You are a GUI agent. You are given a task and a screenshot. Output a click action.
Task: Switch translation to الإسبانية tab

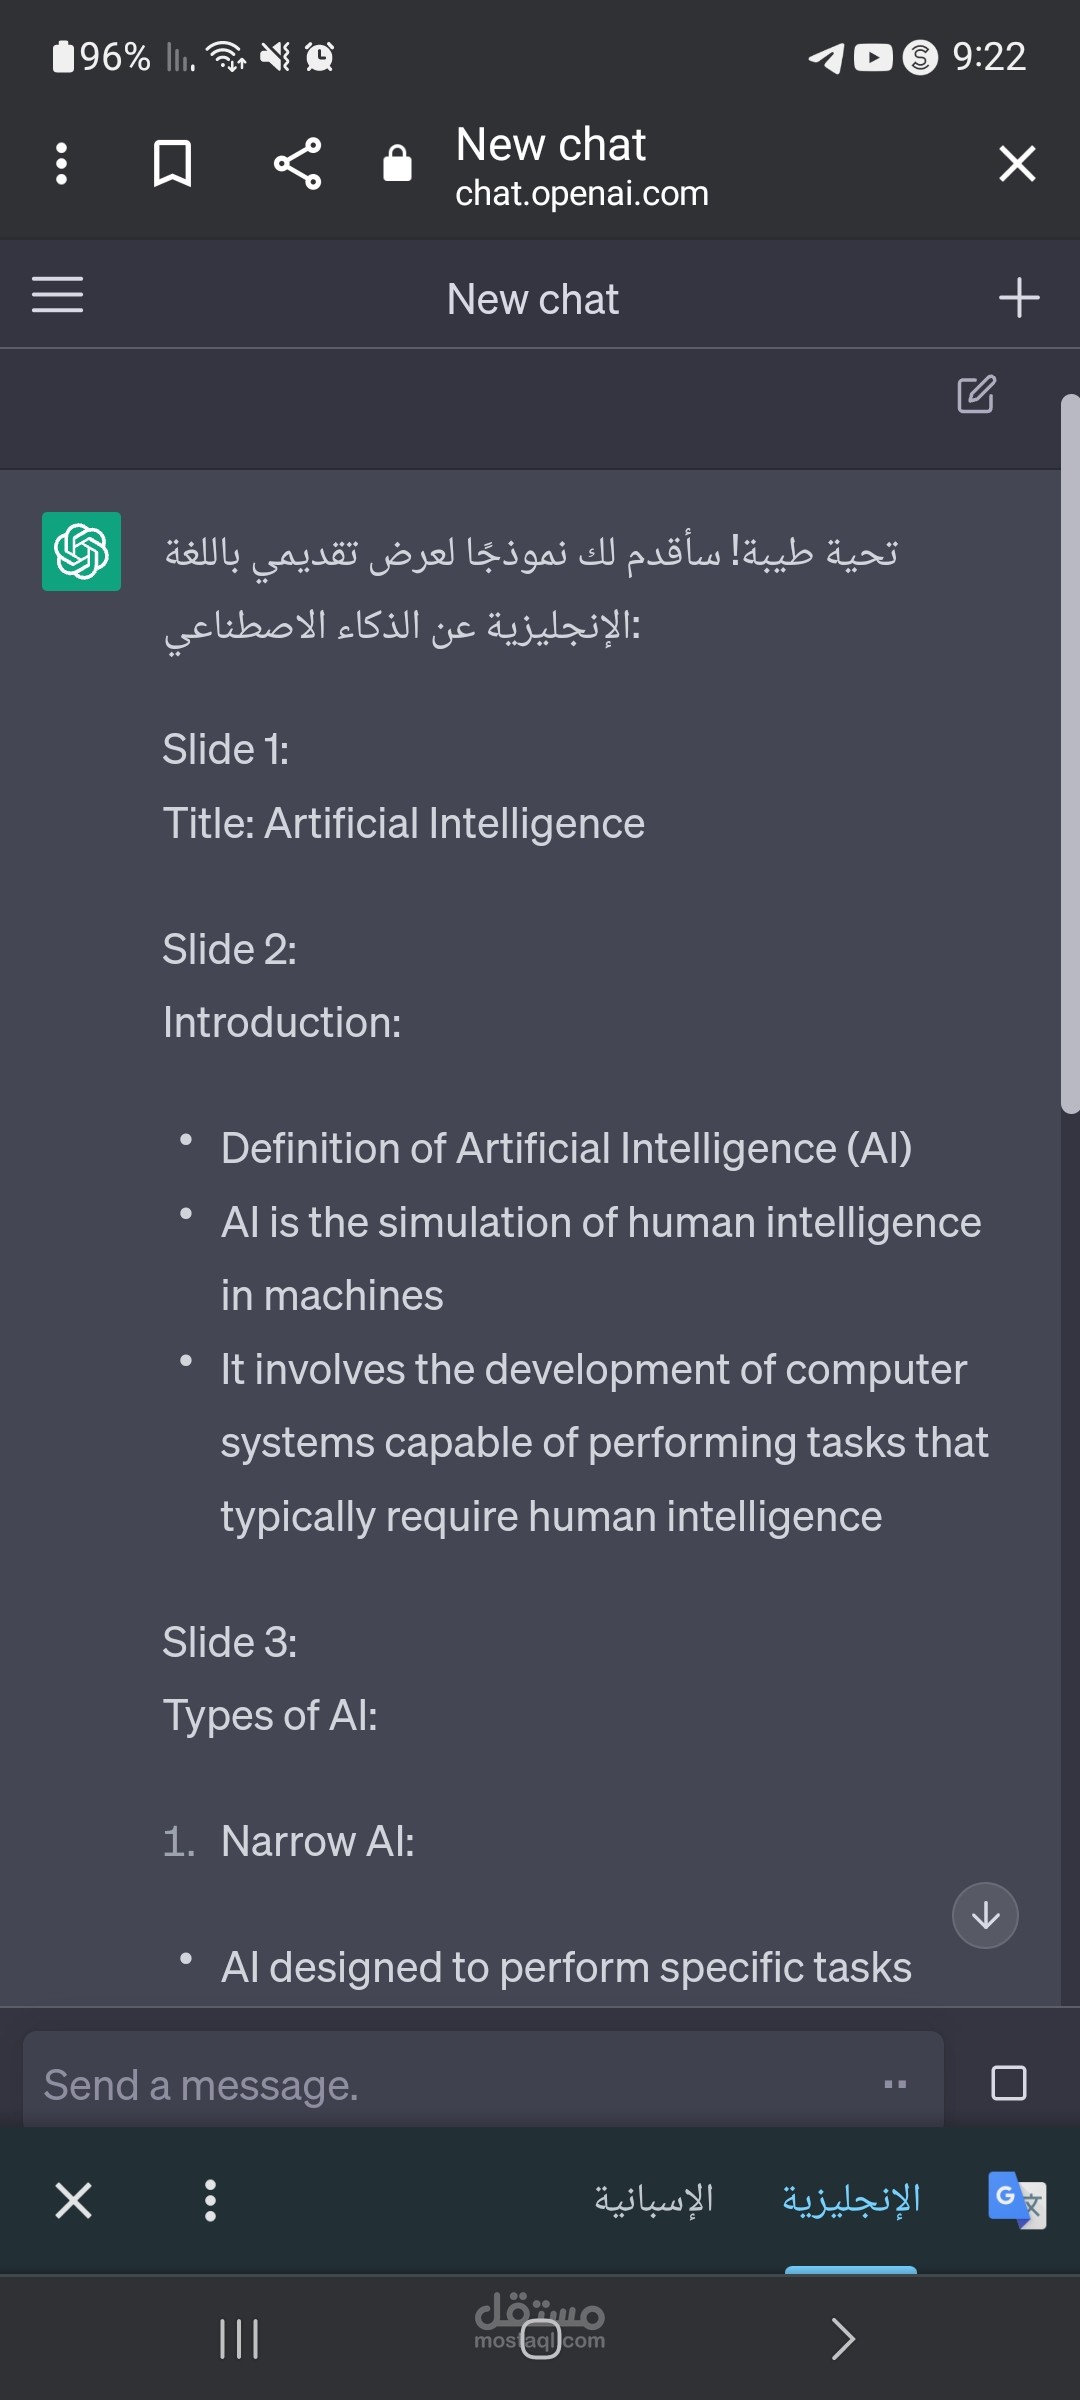(x=654, y=2198)
